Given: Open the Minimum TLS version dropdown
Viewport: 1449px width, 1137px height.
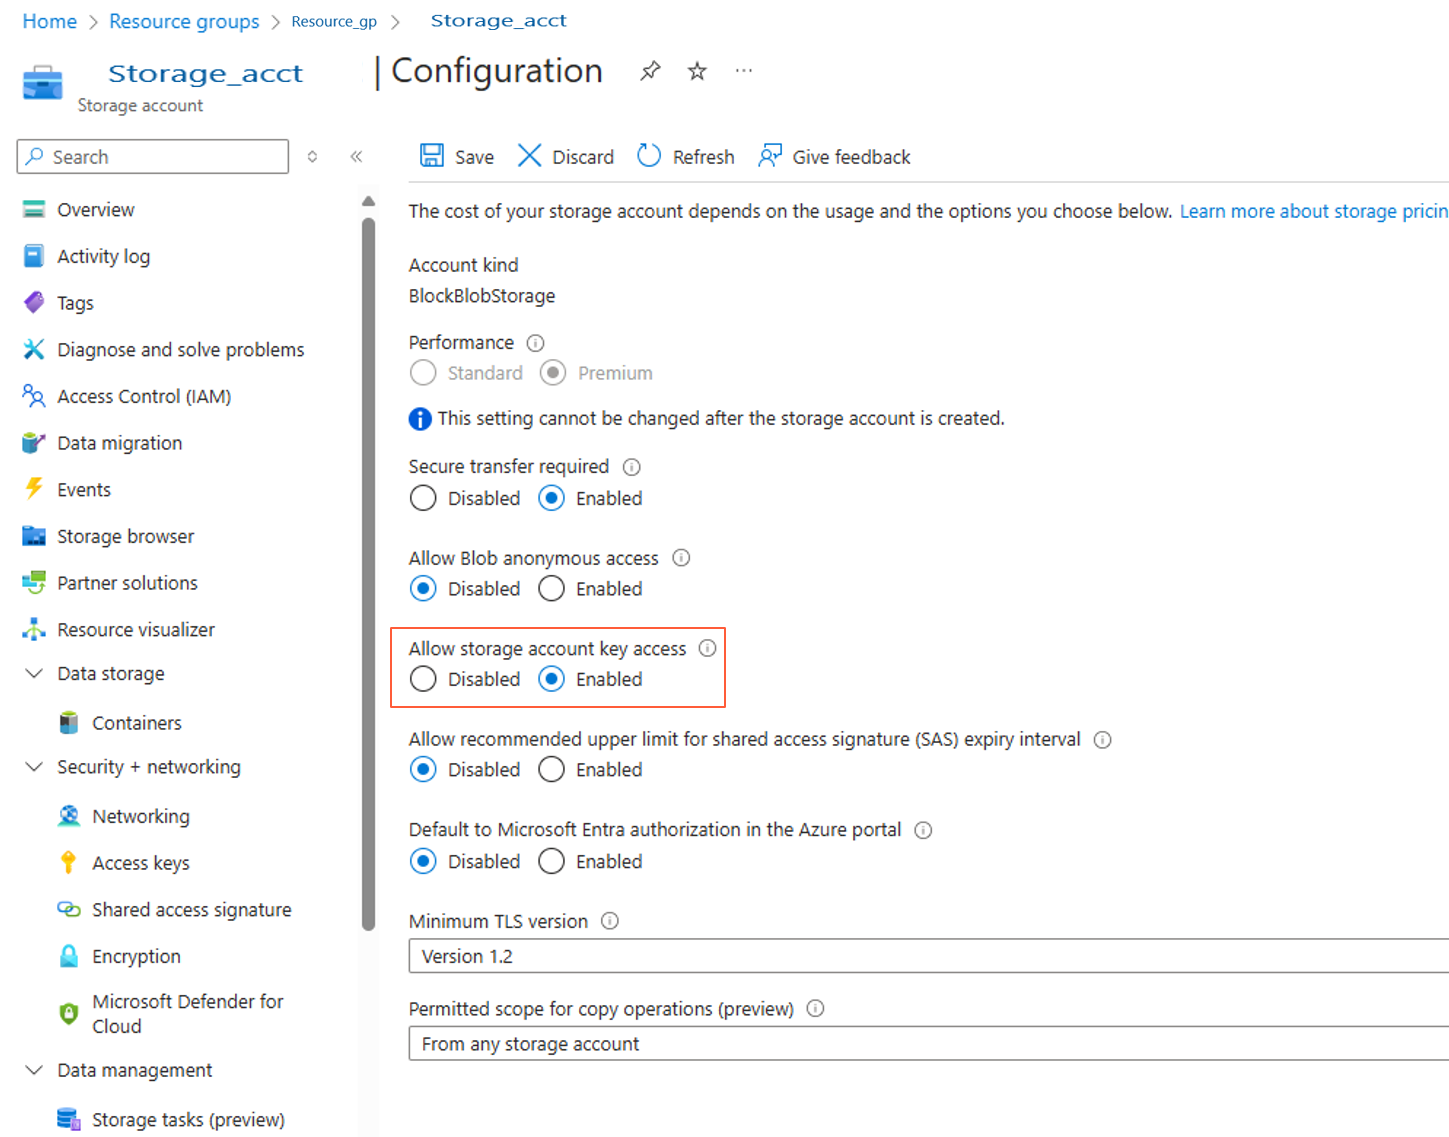Looking at the screenshot, I should point(928,956).
